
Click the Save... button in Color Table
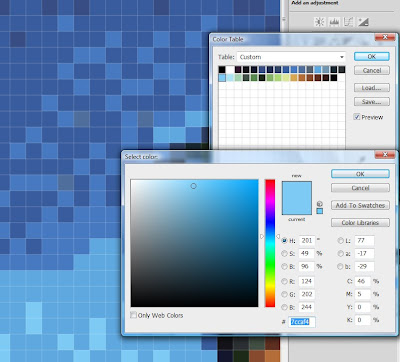372,102
